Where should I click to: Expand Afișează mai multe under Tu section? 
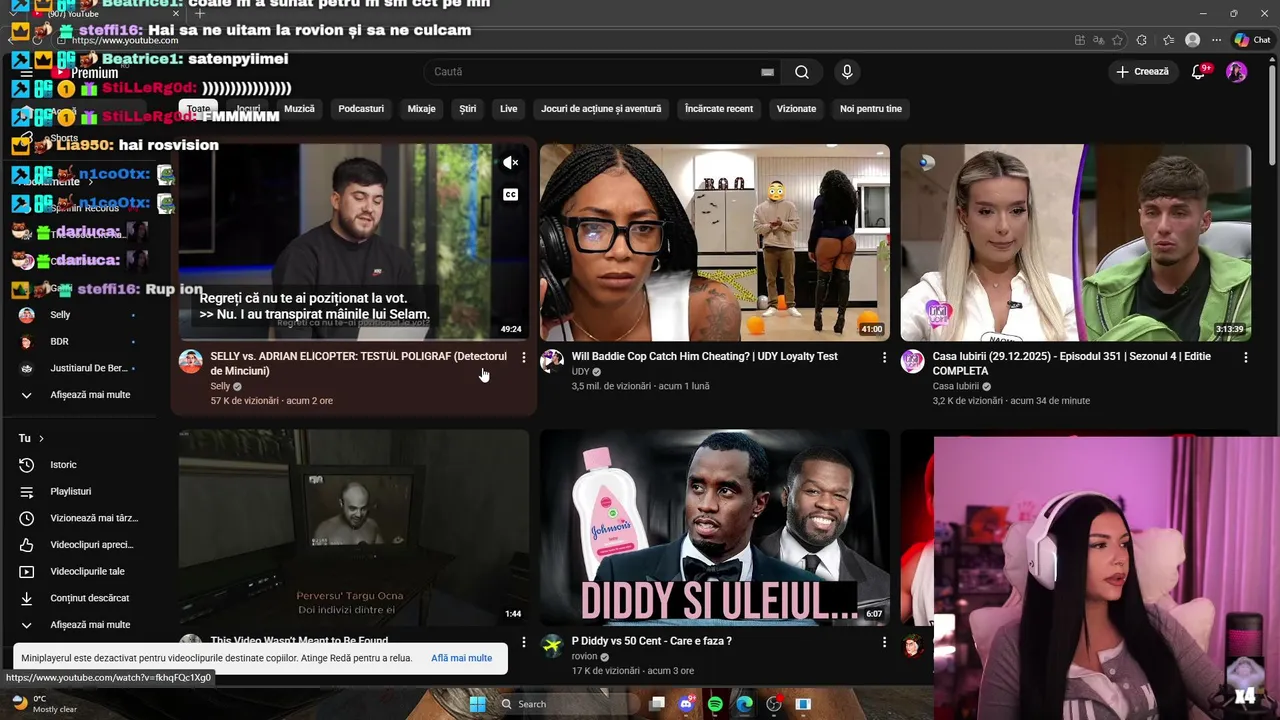click(76, 625)
